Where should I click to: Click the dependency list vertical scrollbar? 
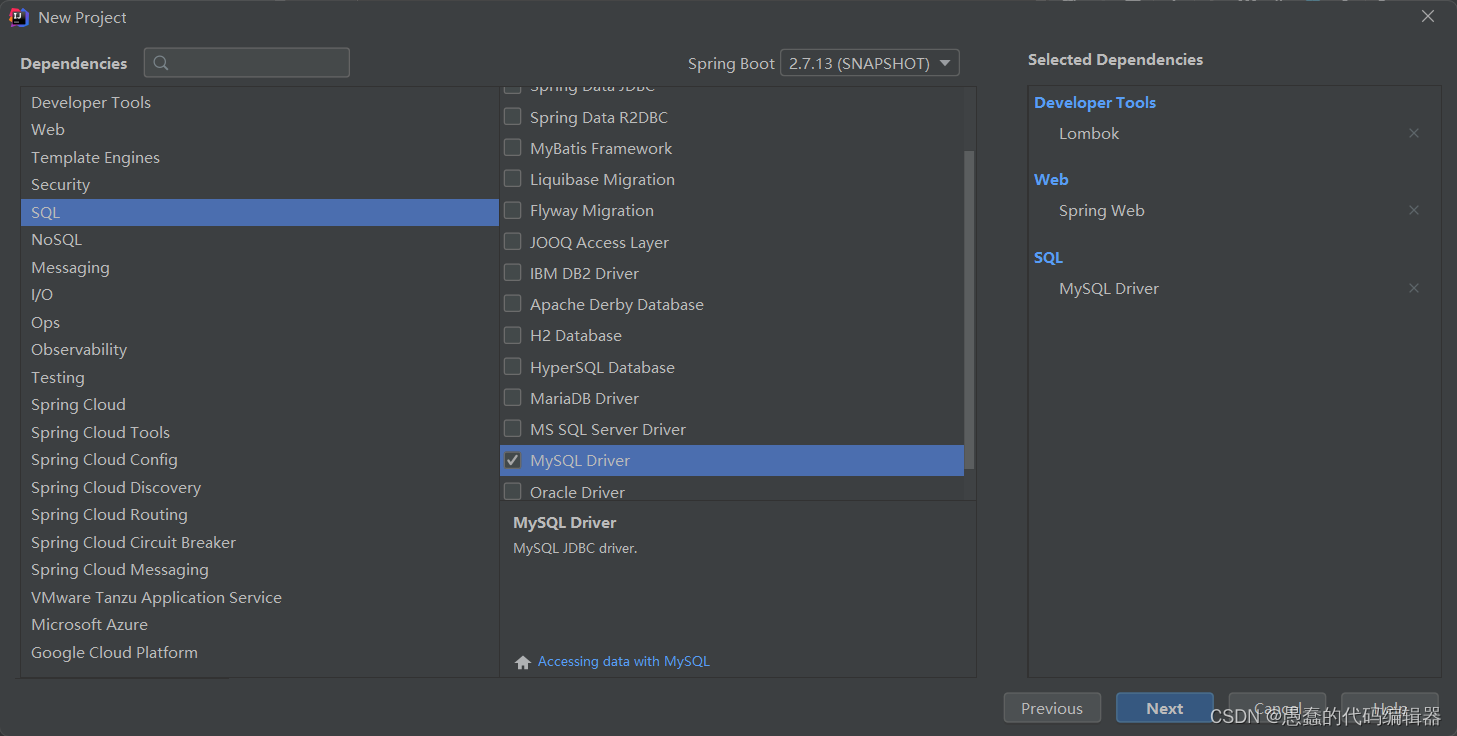969,310
